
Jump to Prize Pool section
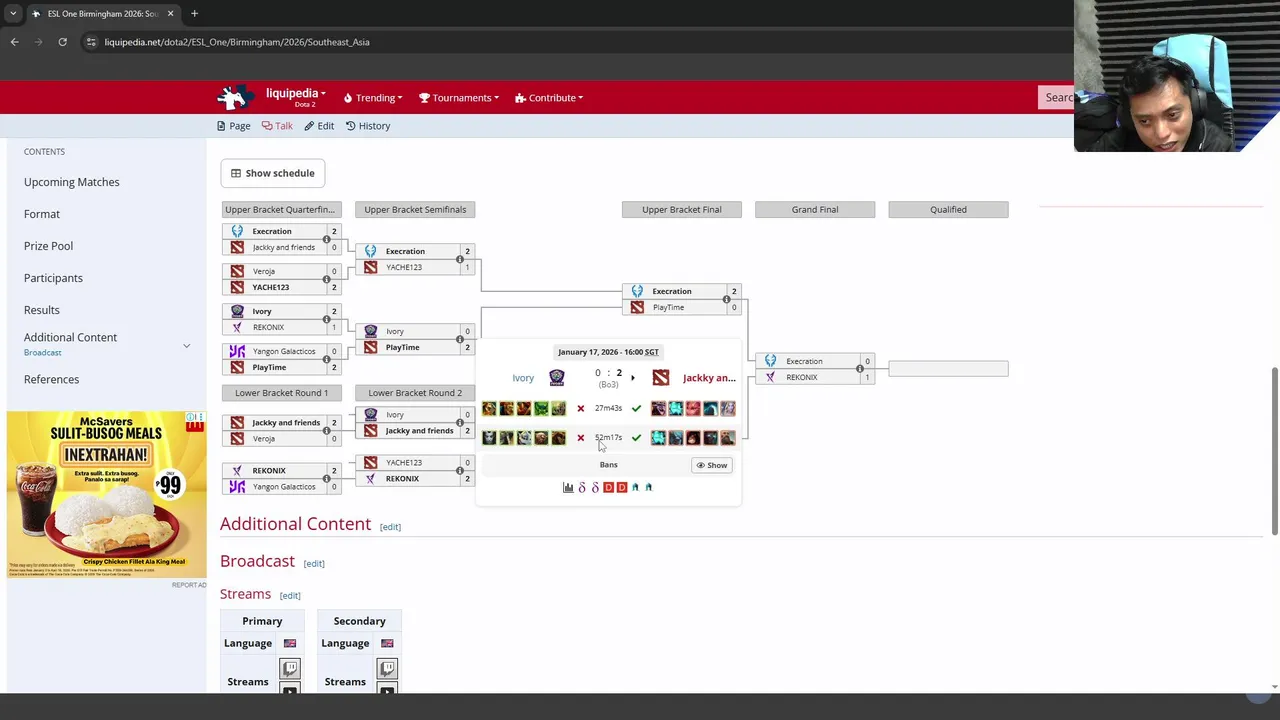pyautogui.click(x=48, y=246)
